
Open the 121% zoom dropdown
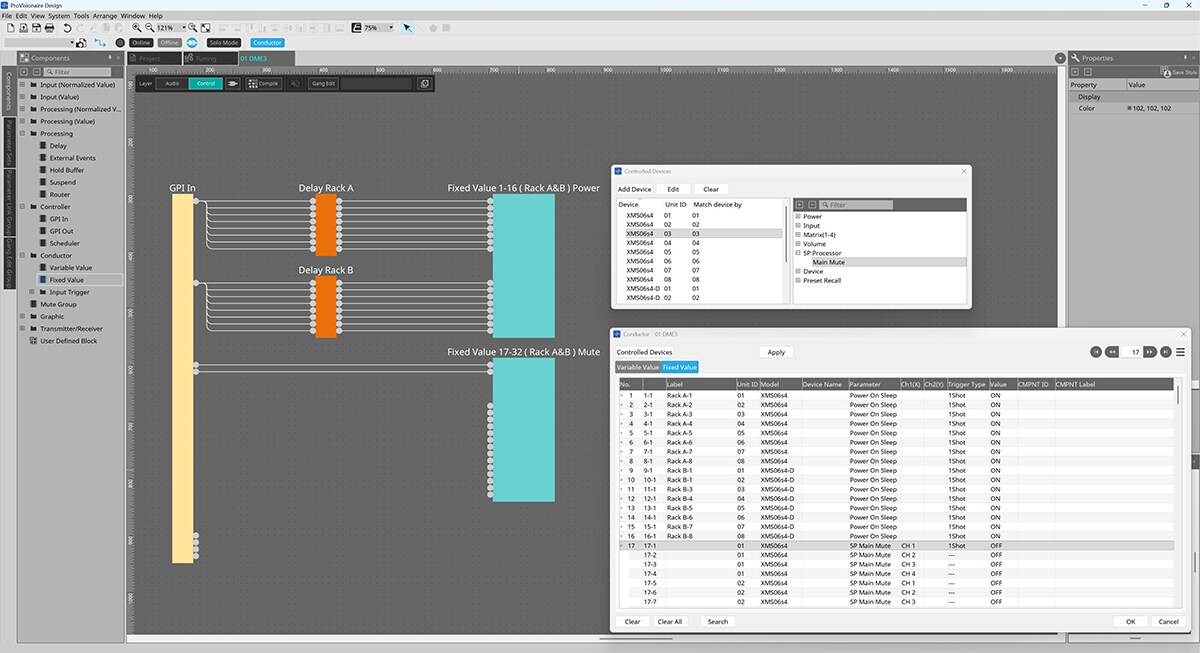[x=184, y=28]
